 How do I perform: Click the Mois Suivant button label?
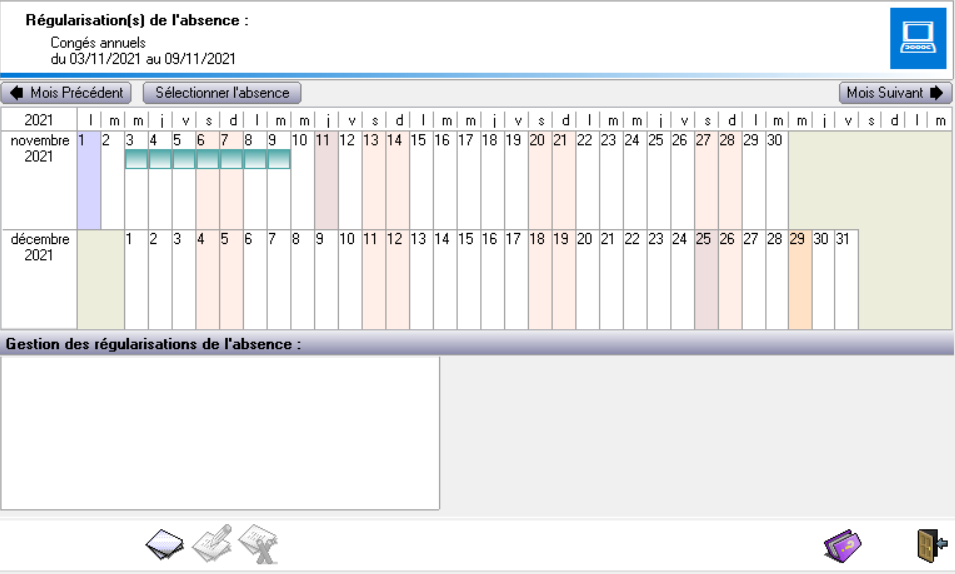pos(886,93)
